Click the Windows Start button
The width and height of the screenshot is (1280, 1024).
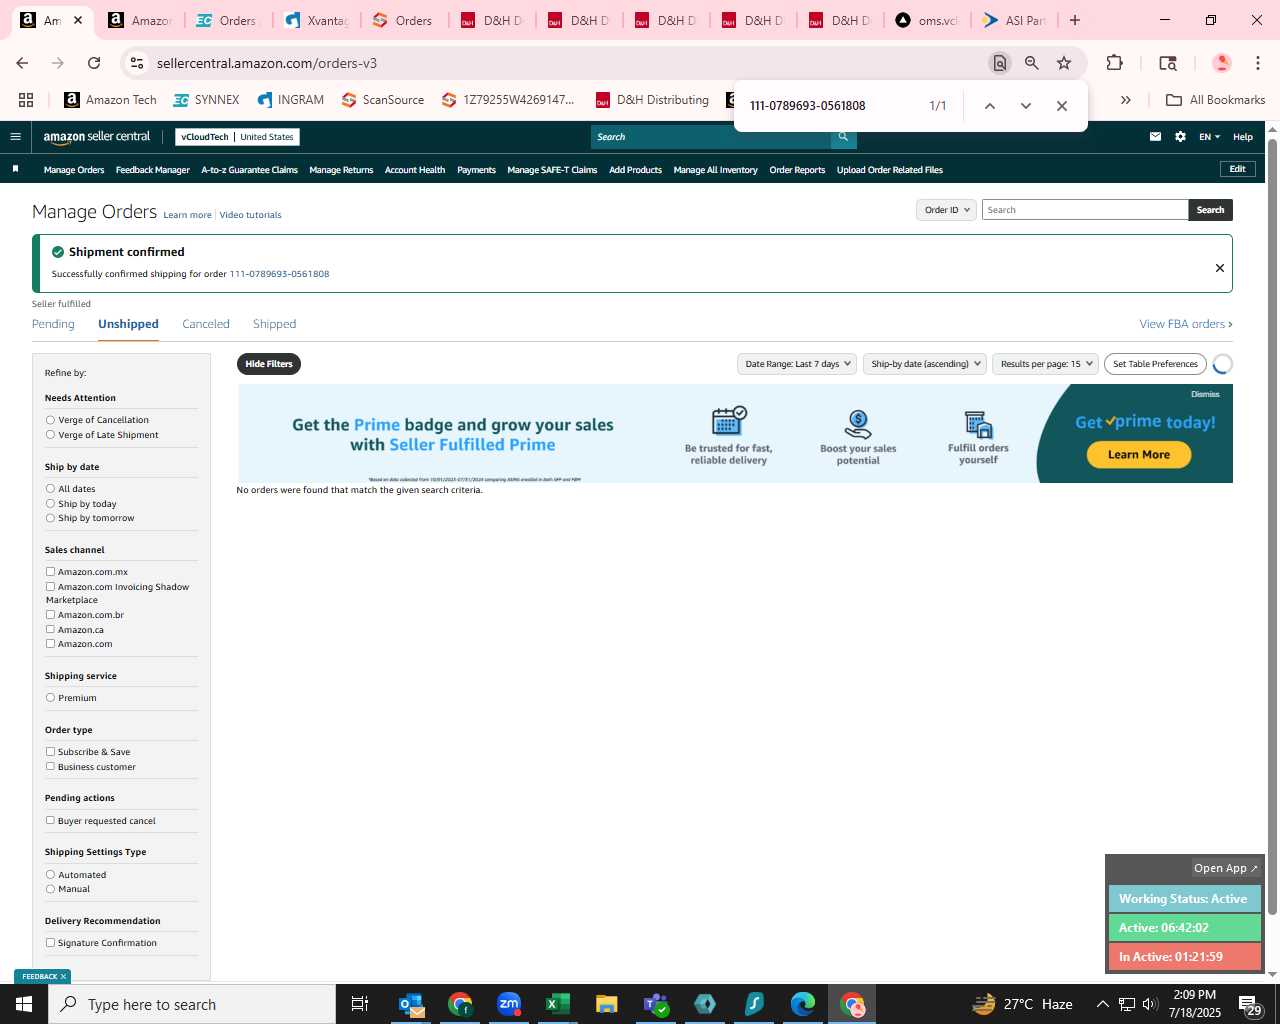[24, 1004]
